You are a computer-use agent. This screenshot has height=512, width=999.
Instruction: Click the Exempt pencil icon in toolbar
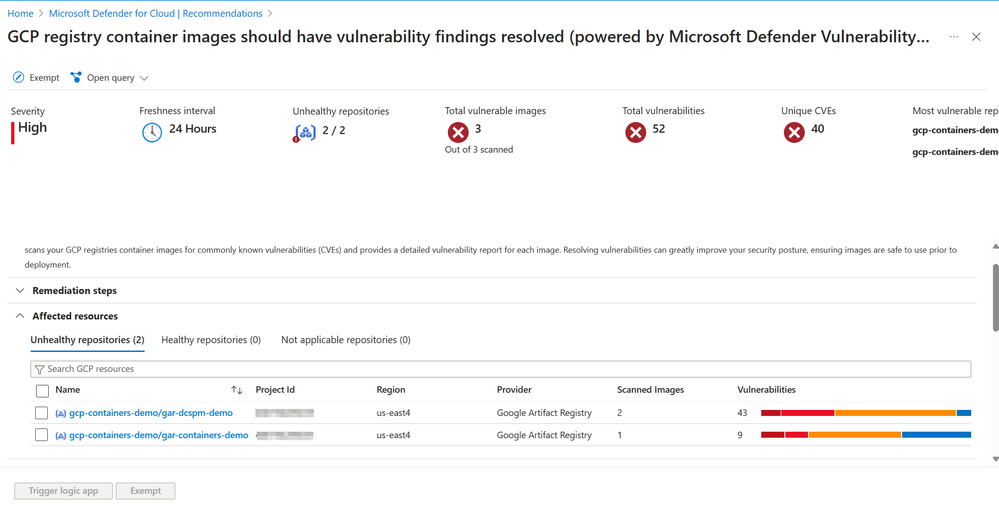pos(18,78)
